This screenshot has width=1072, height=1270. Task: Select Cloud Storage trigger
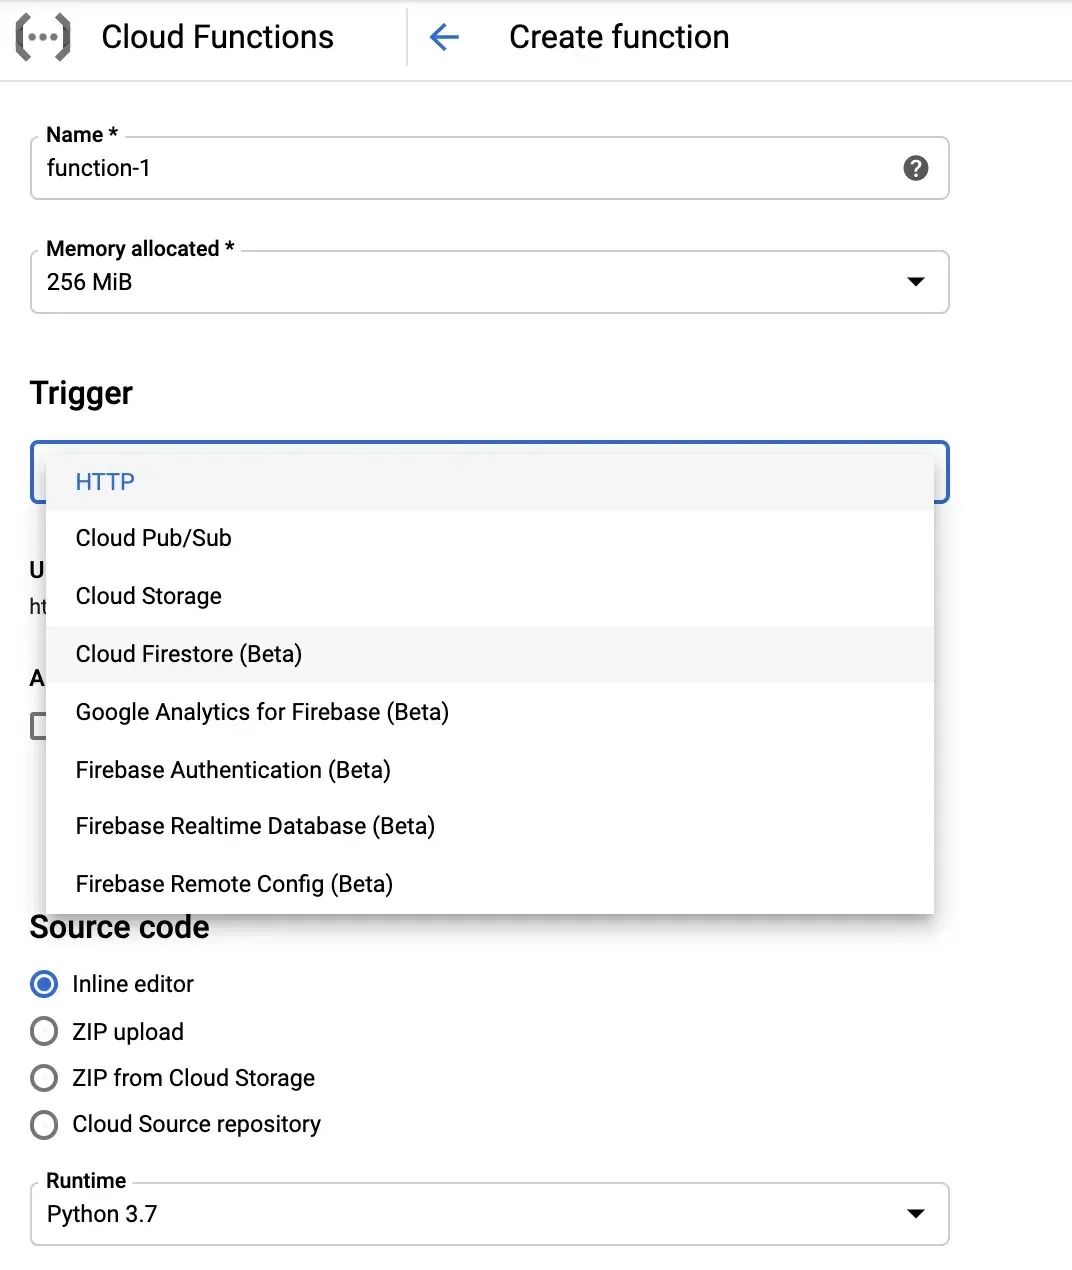[x=490, y=596]
